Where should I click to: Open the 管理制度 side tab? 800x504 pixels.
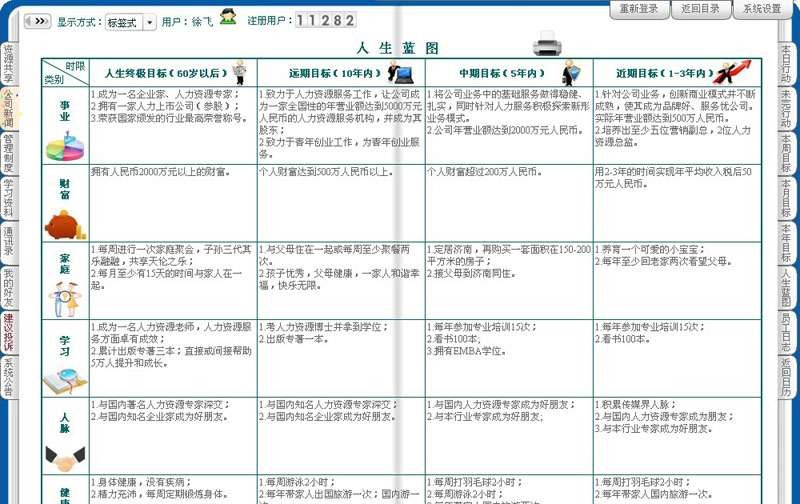click(8, 153)
